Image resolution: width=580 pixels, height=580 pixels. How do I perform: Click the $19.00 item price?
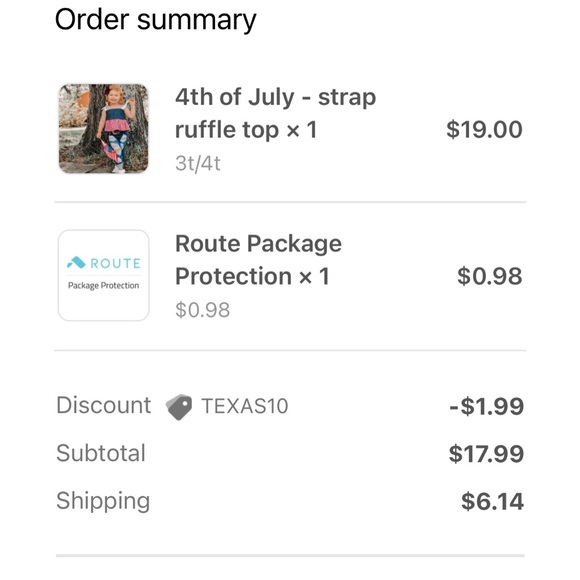pyautogui.click(x=484, y=129)
